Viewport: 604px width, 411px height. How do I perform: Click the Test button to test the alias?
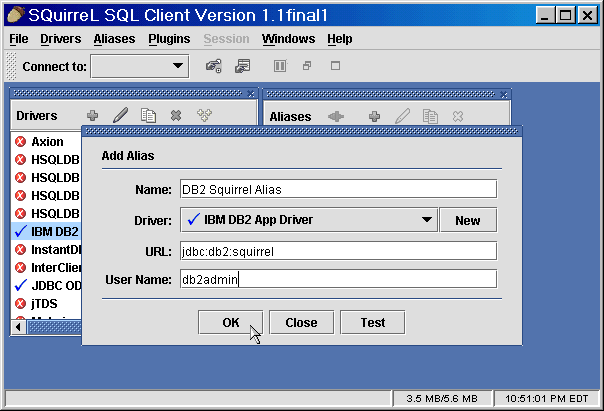pyautogui.click(x=372, y=322)
